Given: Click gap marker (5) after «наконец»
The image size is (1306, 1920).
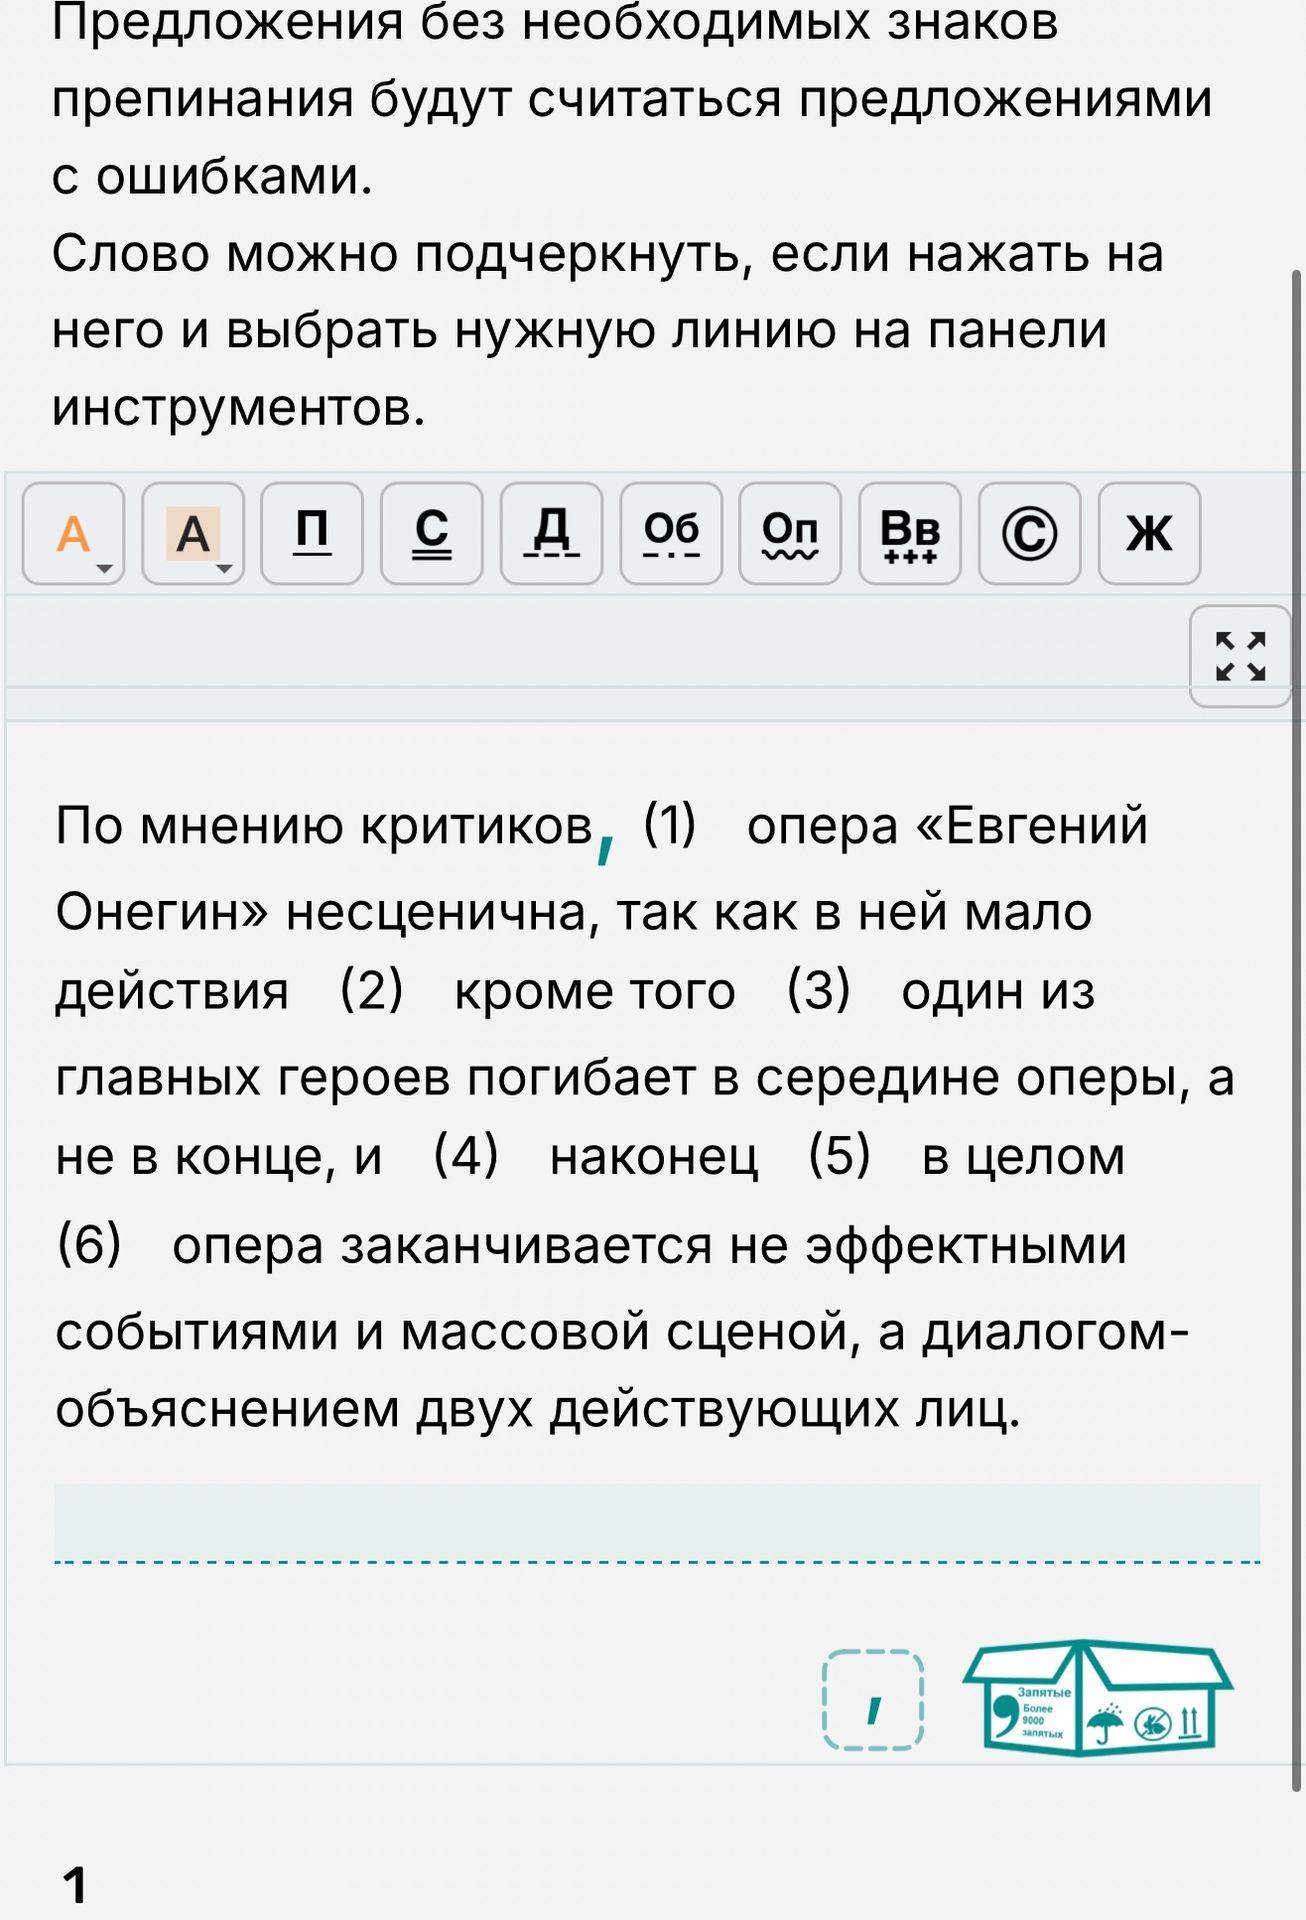Looking at the screenshot, I should click(840, 1156).
